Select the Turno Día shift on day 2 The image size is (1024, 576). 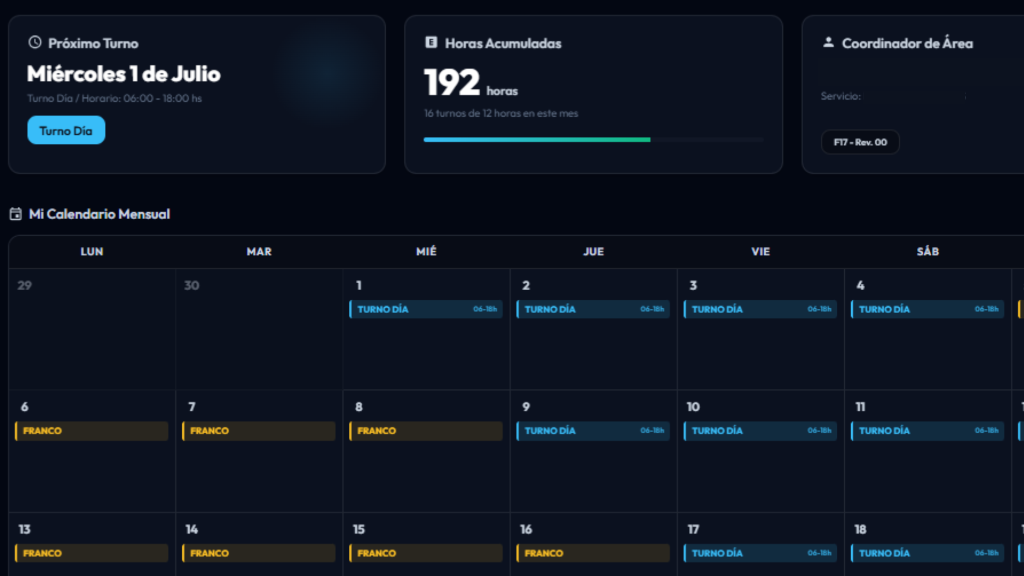pos(593,309)
